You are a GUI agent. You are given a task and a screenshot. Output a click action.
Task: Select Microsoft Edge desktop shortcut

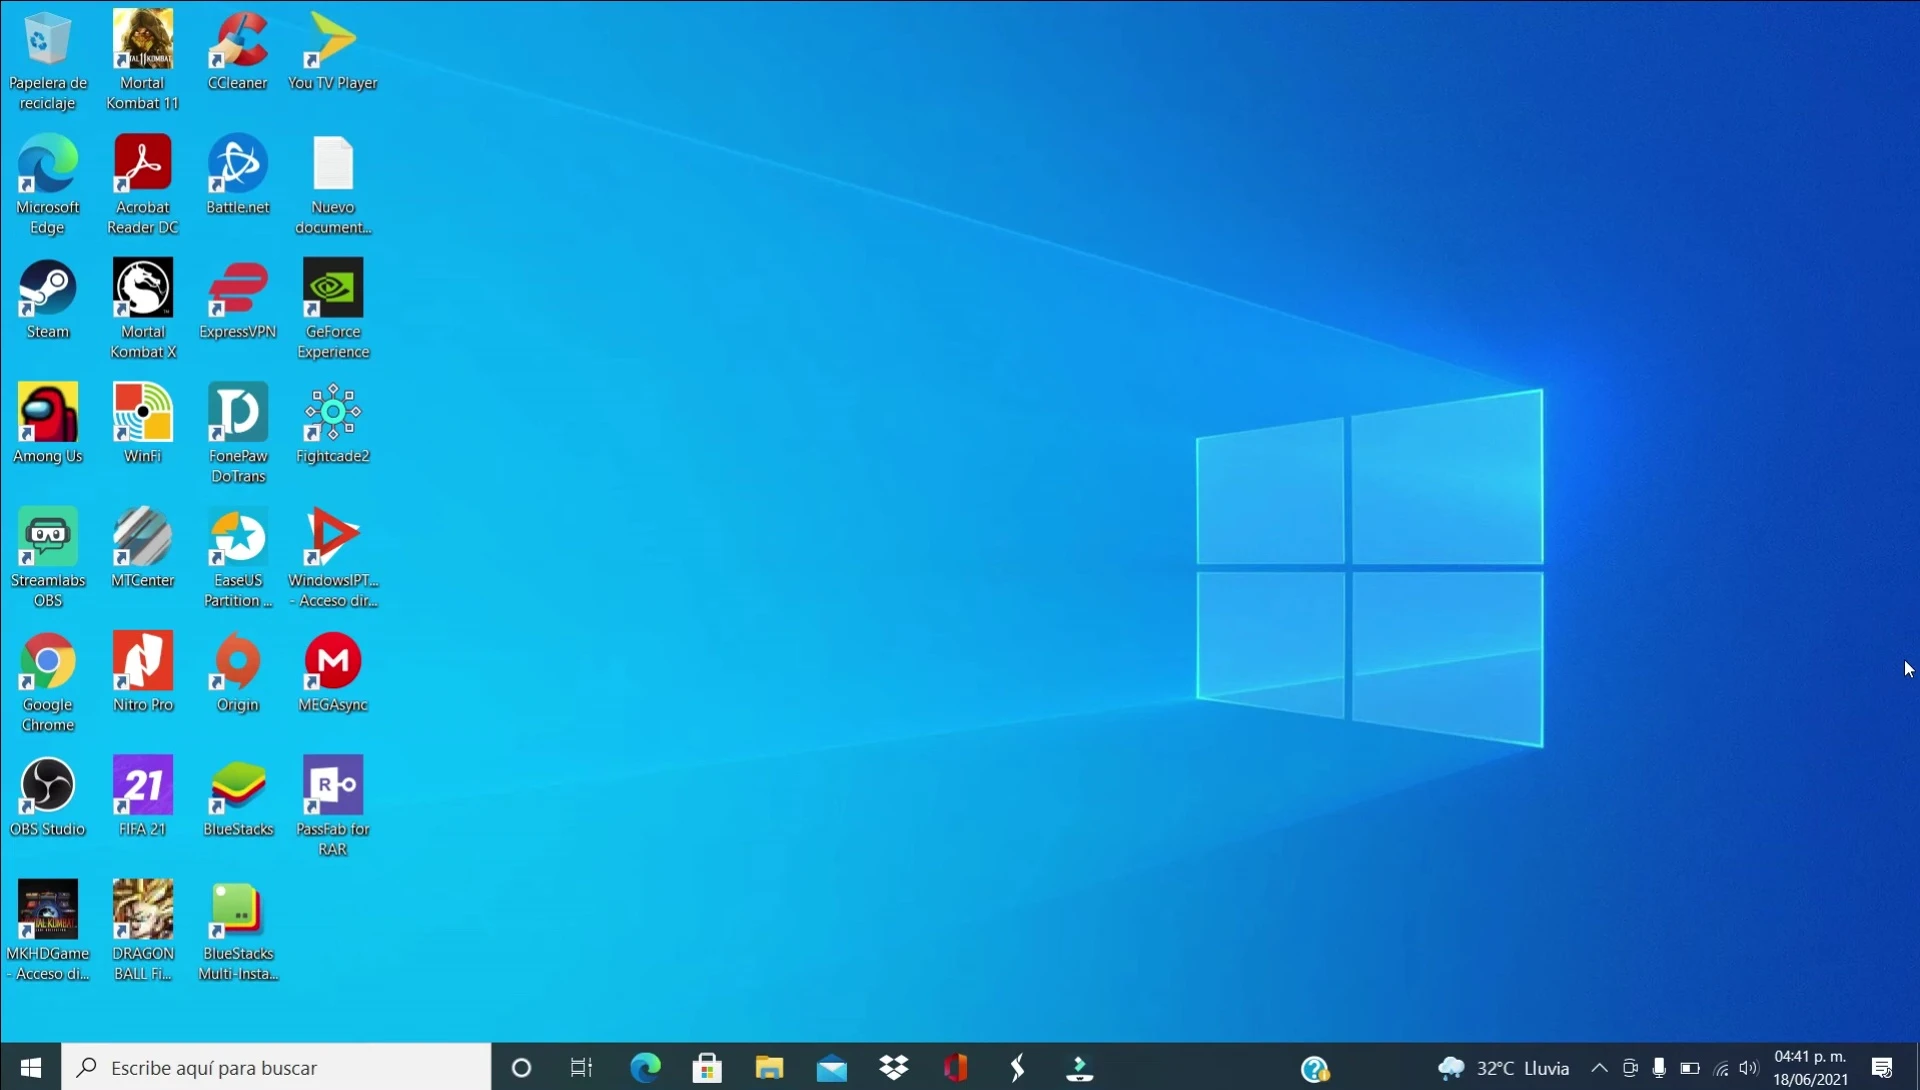(x=48, y=185)
